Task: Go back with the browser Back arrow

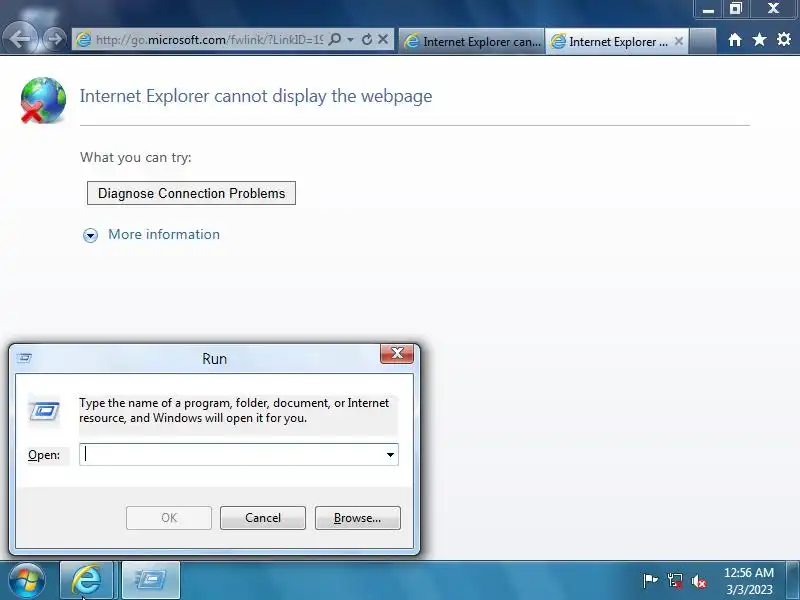Action: click(x=20, y=39)
